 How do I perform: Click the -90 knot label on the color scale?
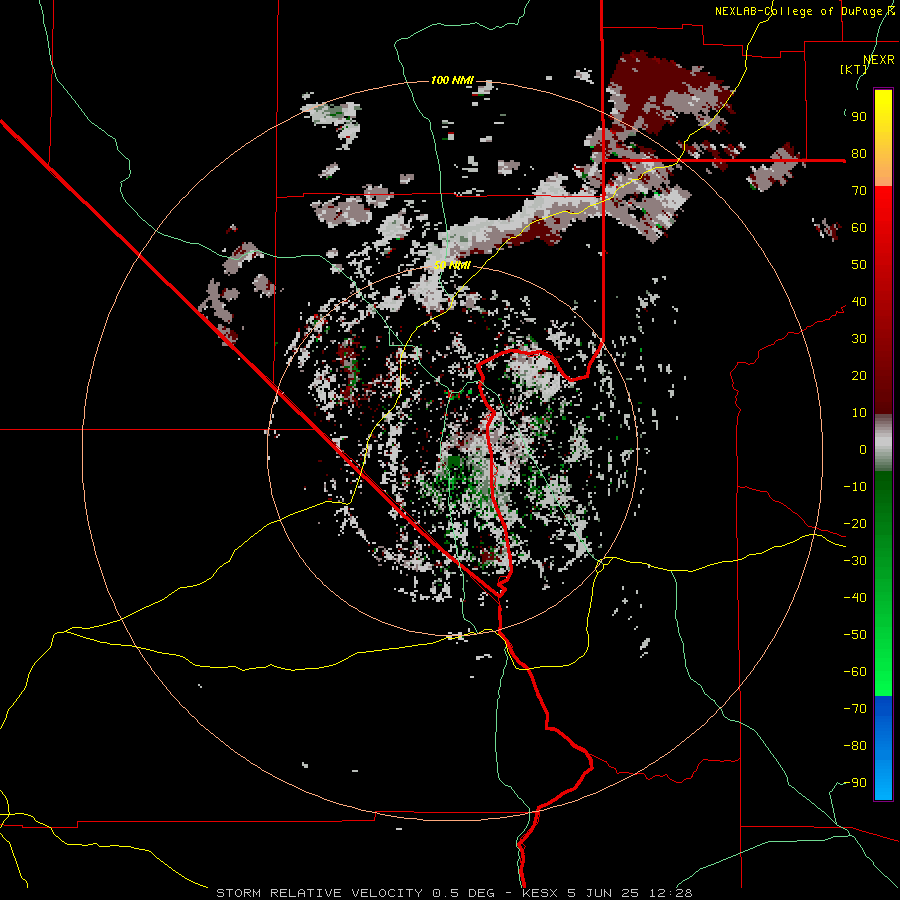(x=855, y=783)
